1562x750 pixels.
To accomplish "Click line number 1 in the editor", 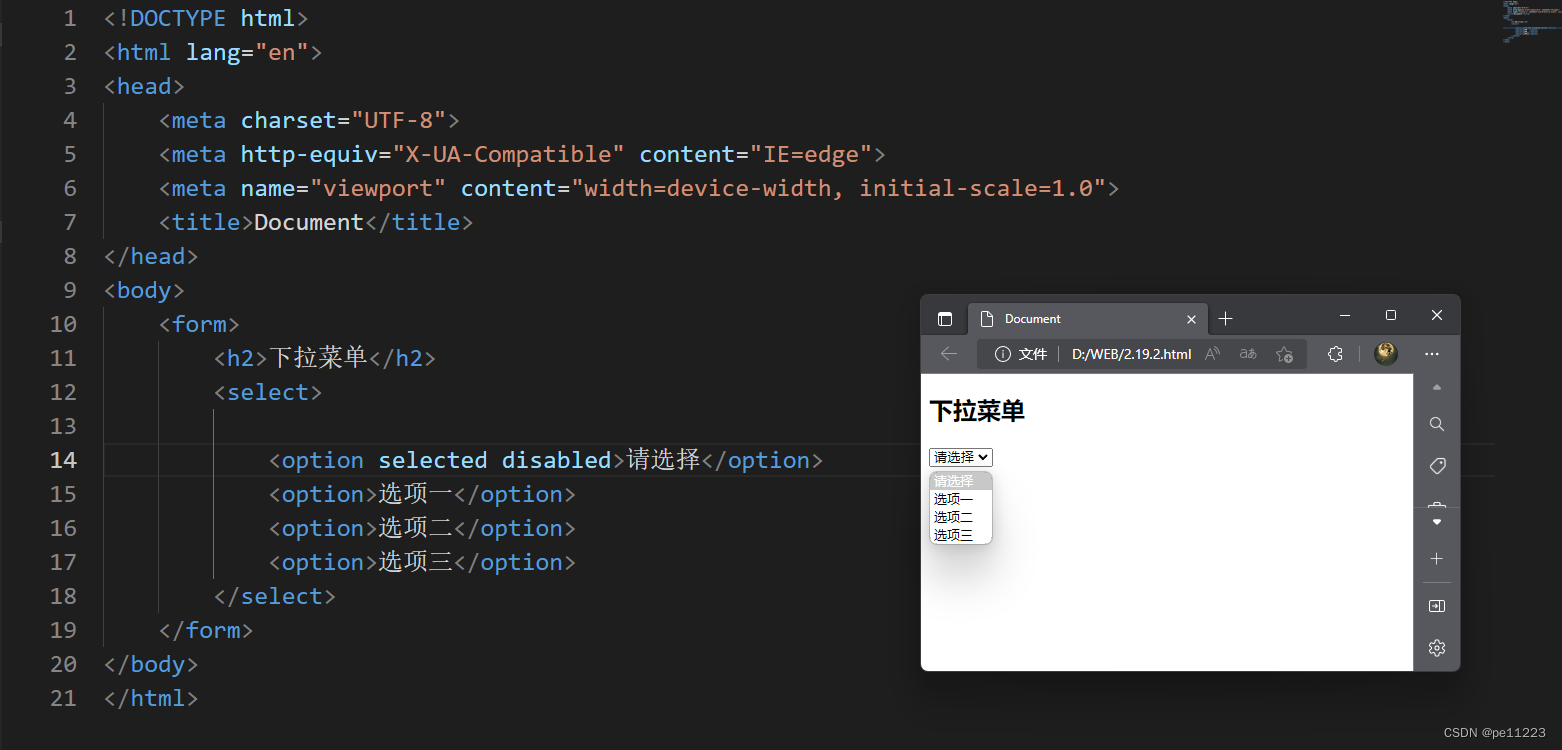I will (69, 18).
